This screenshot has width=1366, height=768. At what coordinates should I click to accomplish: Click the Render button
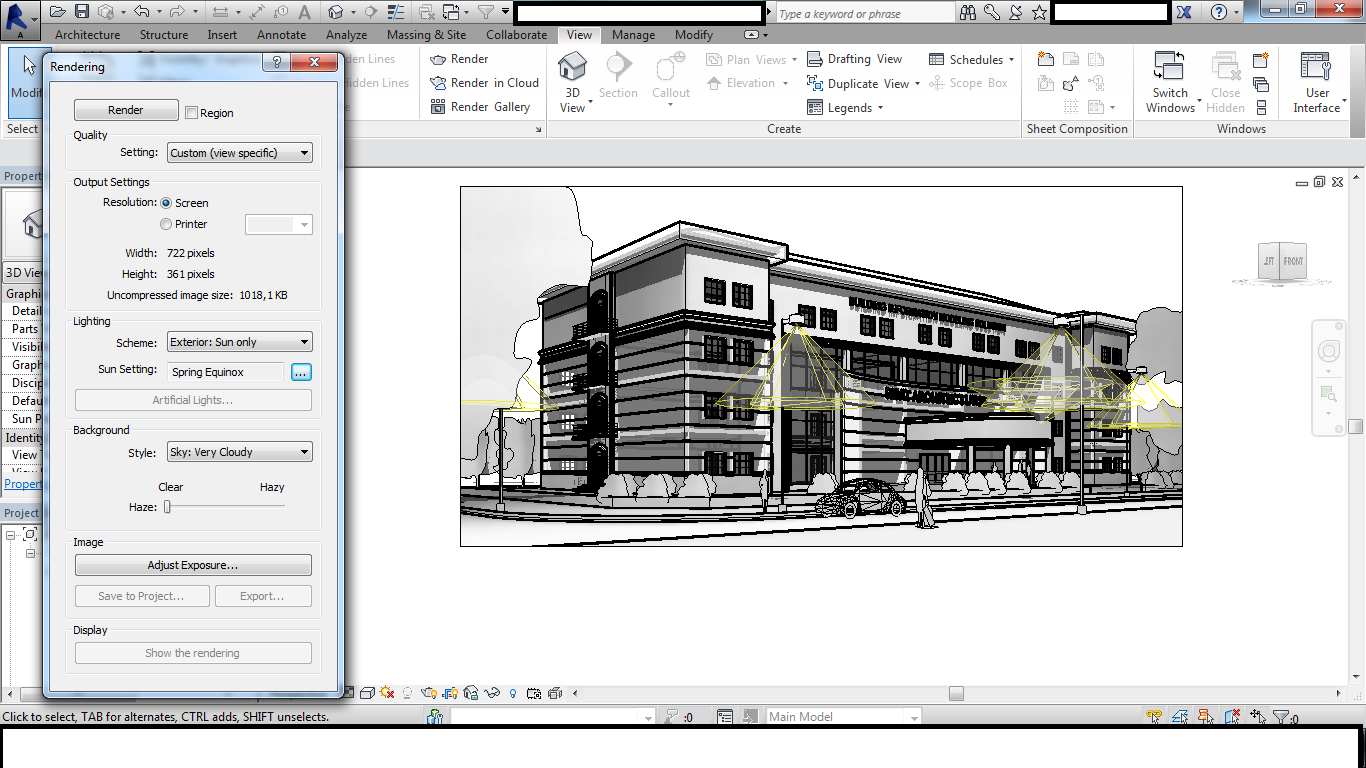coord(126,110)
